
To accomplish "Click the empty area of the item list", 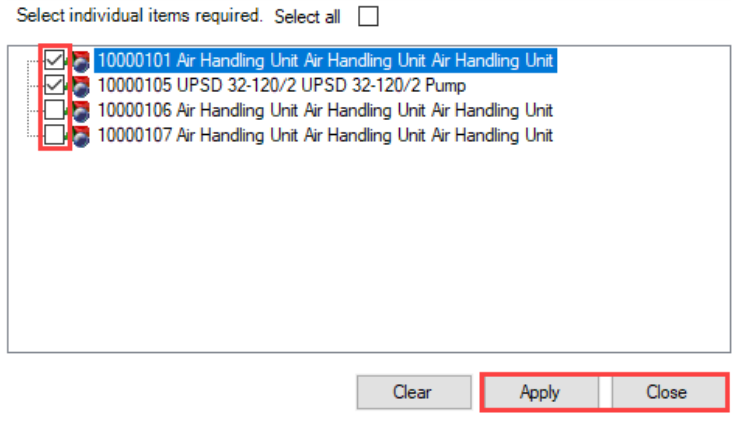I will [x=370, y=250].
